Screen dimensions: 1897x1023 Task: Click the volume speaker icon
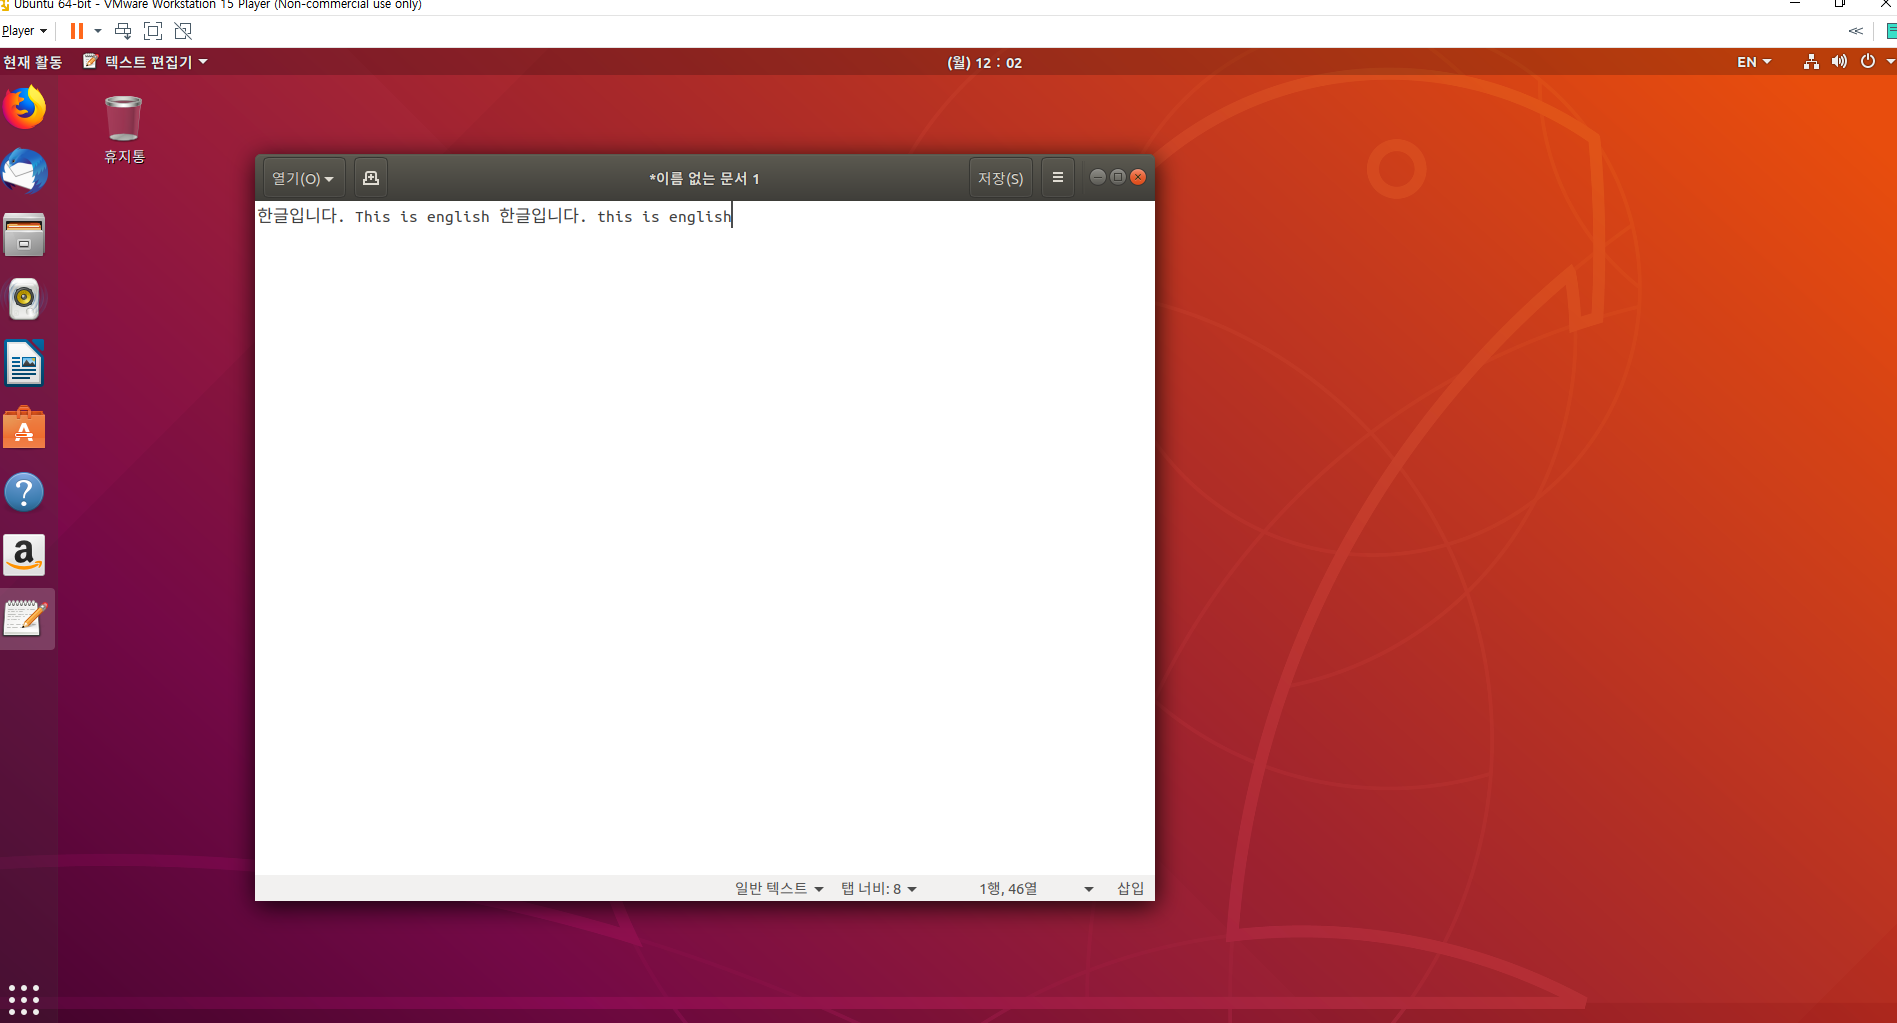coord(1839,62)
